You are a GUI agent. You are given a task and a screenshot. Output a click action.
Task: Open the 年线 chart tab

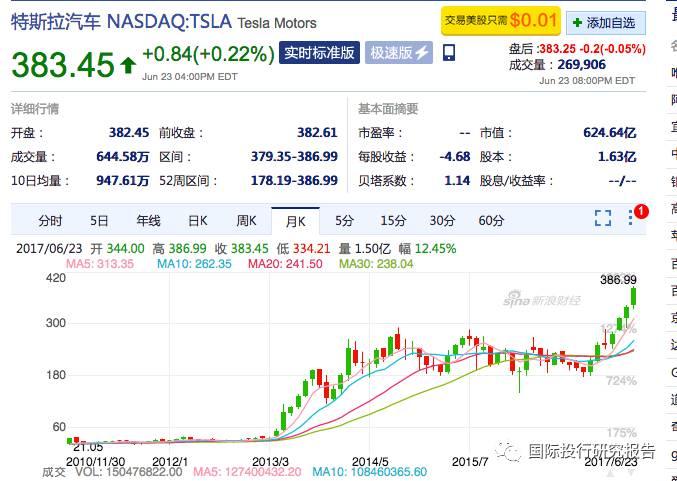[x=148, y=221]
